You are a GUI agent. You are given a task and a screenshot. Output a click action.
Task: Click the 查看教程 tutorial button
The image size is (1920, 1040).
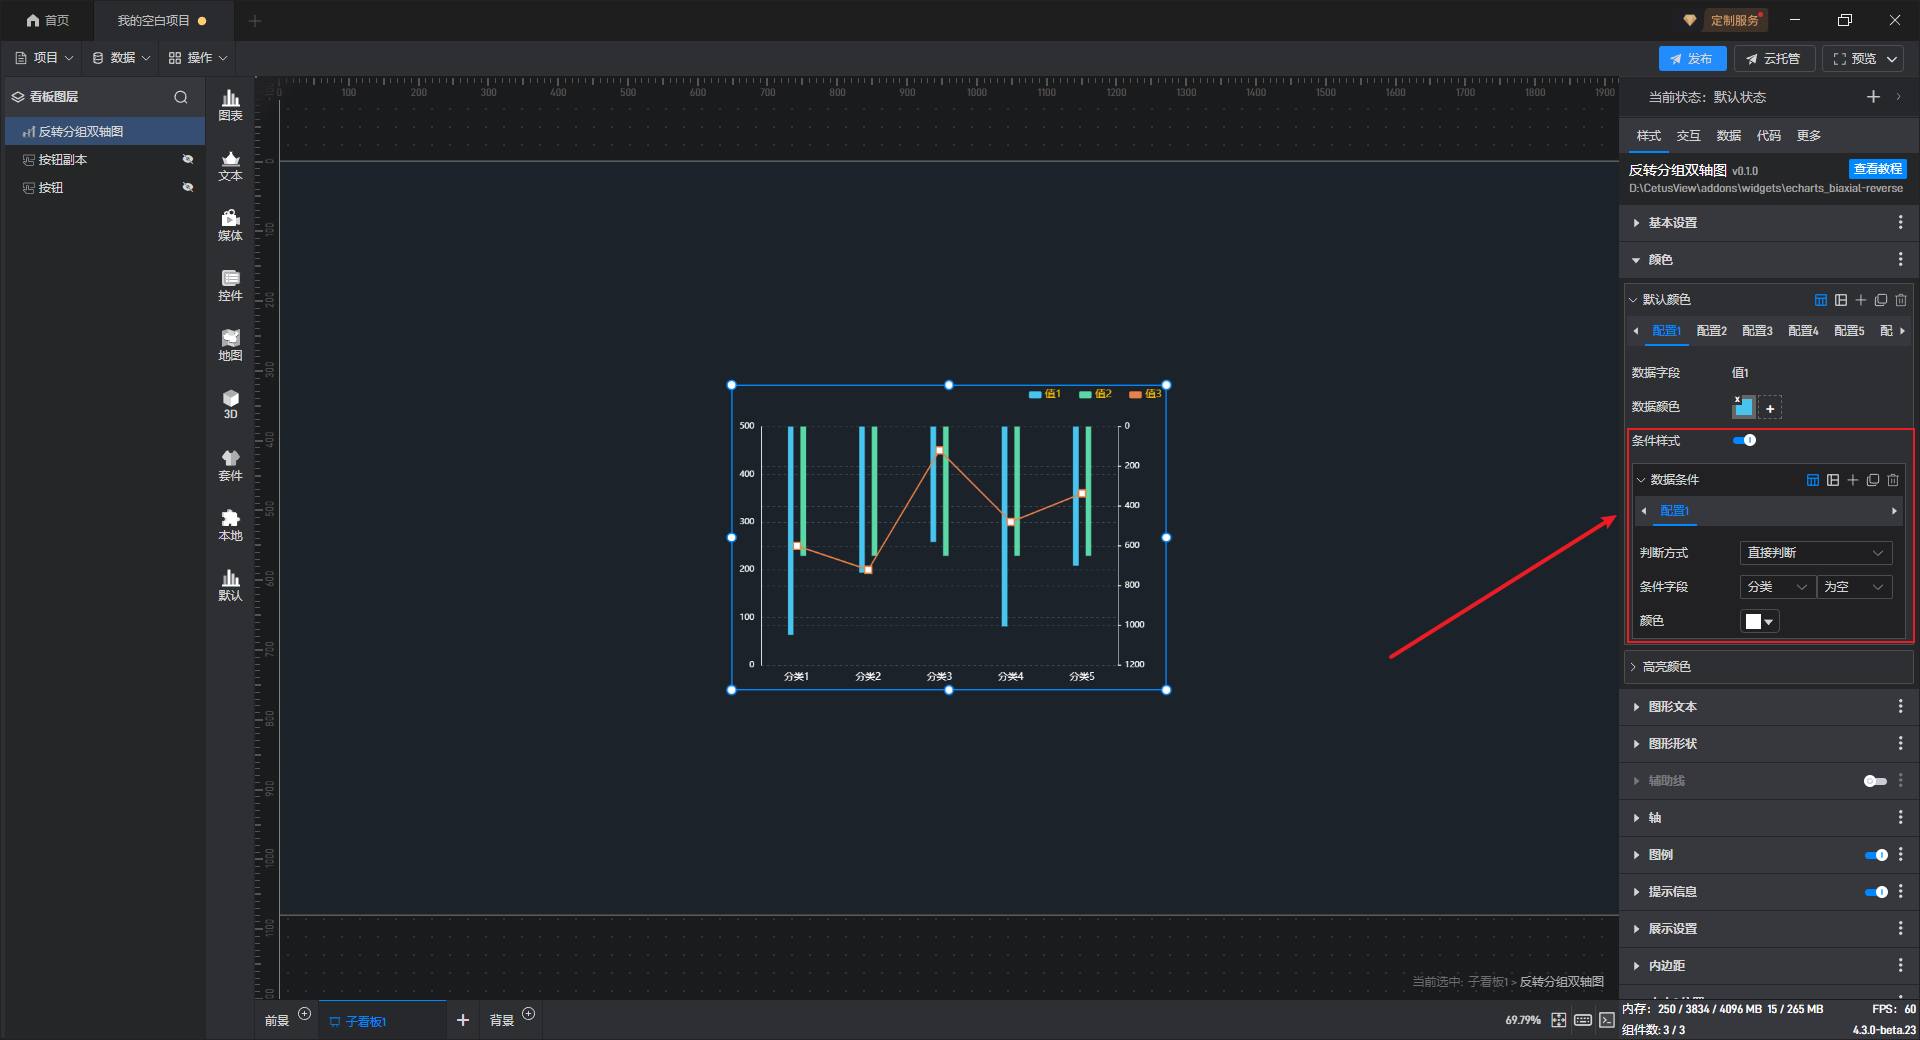pos(1877,169)
